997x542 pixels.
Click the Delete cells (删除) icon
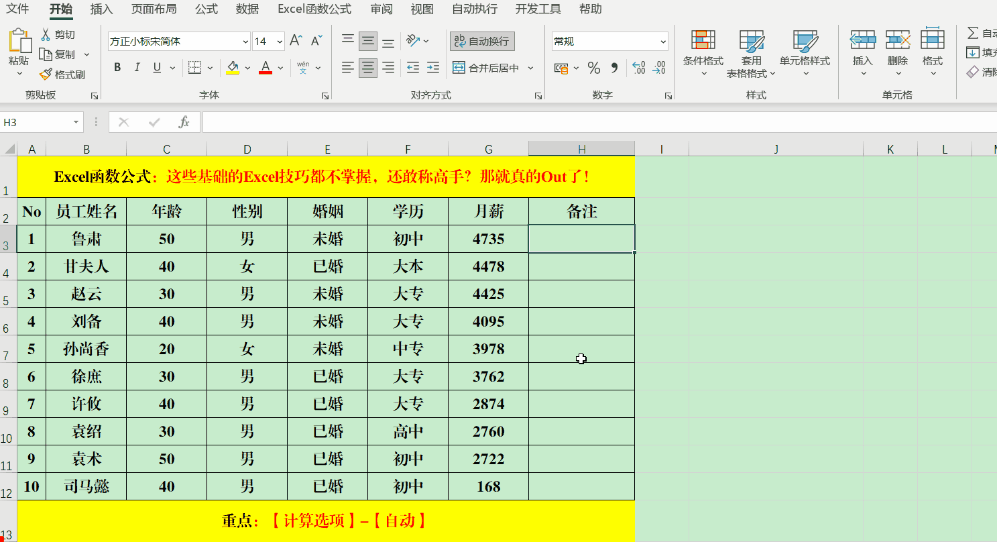[x=898, y=41]
